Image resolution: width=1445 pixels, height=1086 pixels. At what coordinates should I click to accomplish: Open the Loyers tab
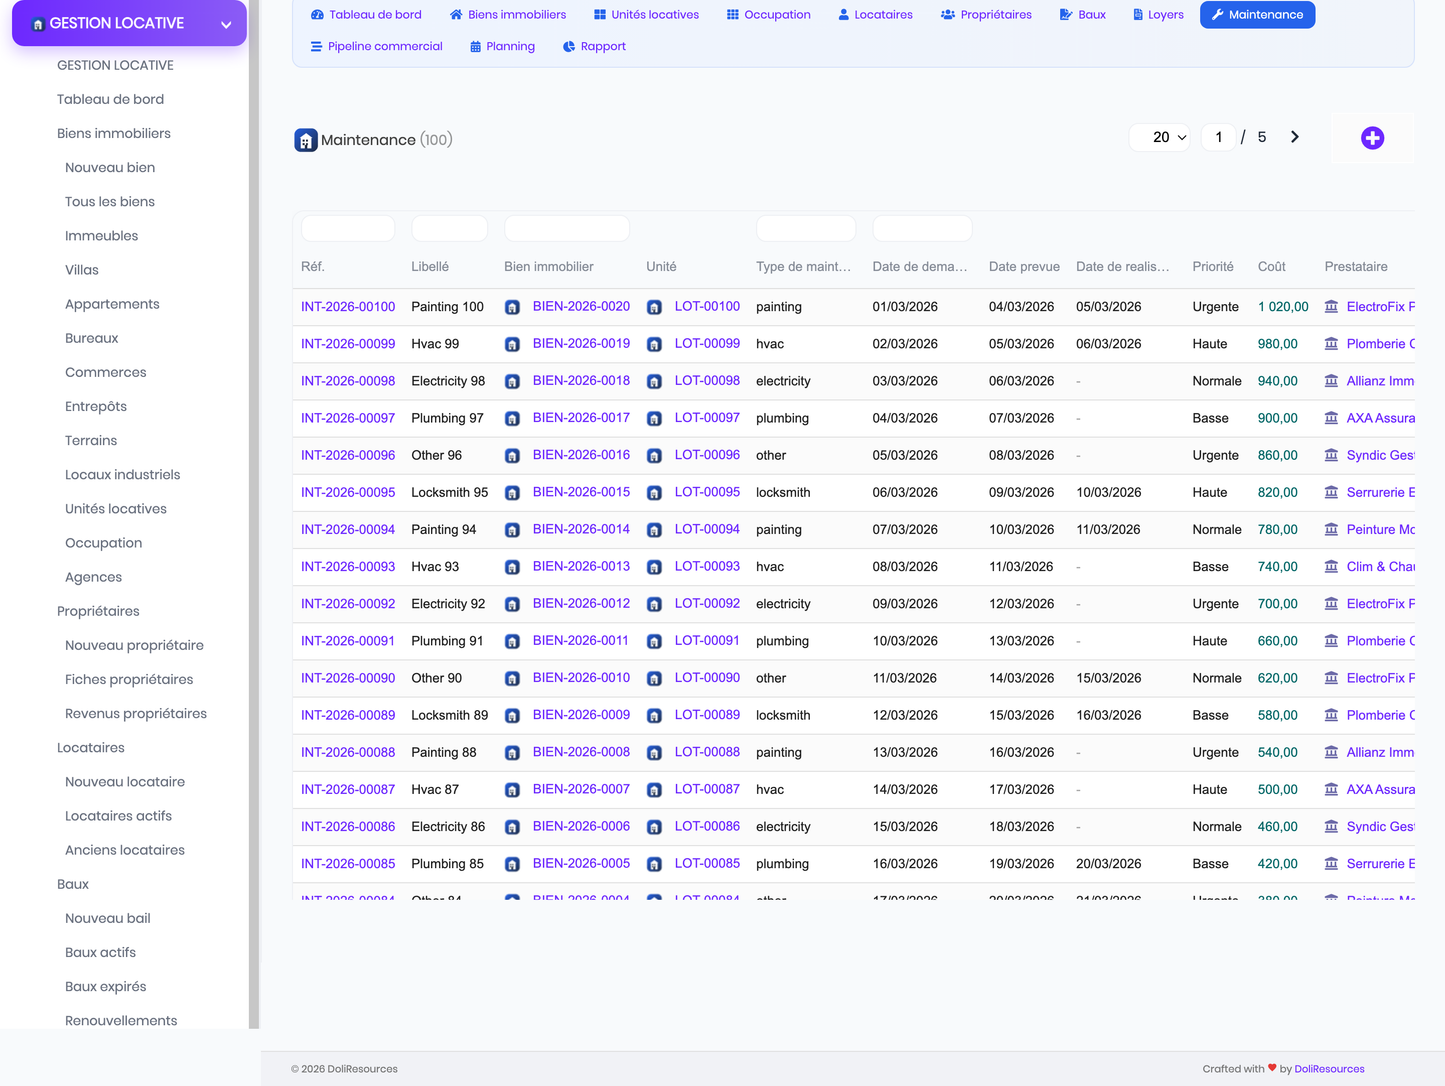[1158, 15]
